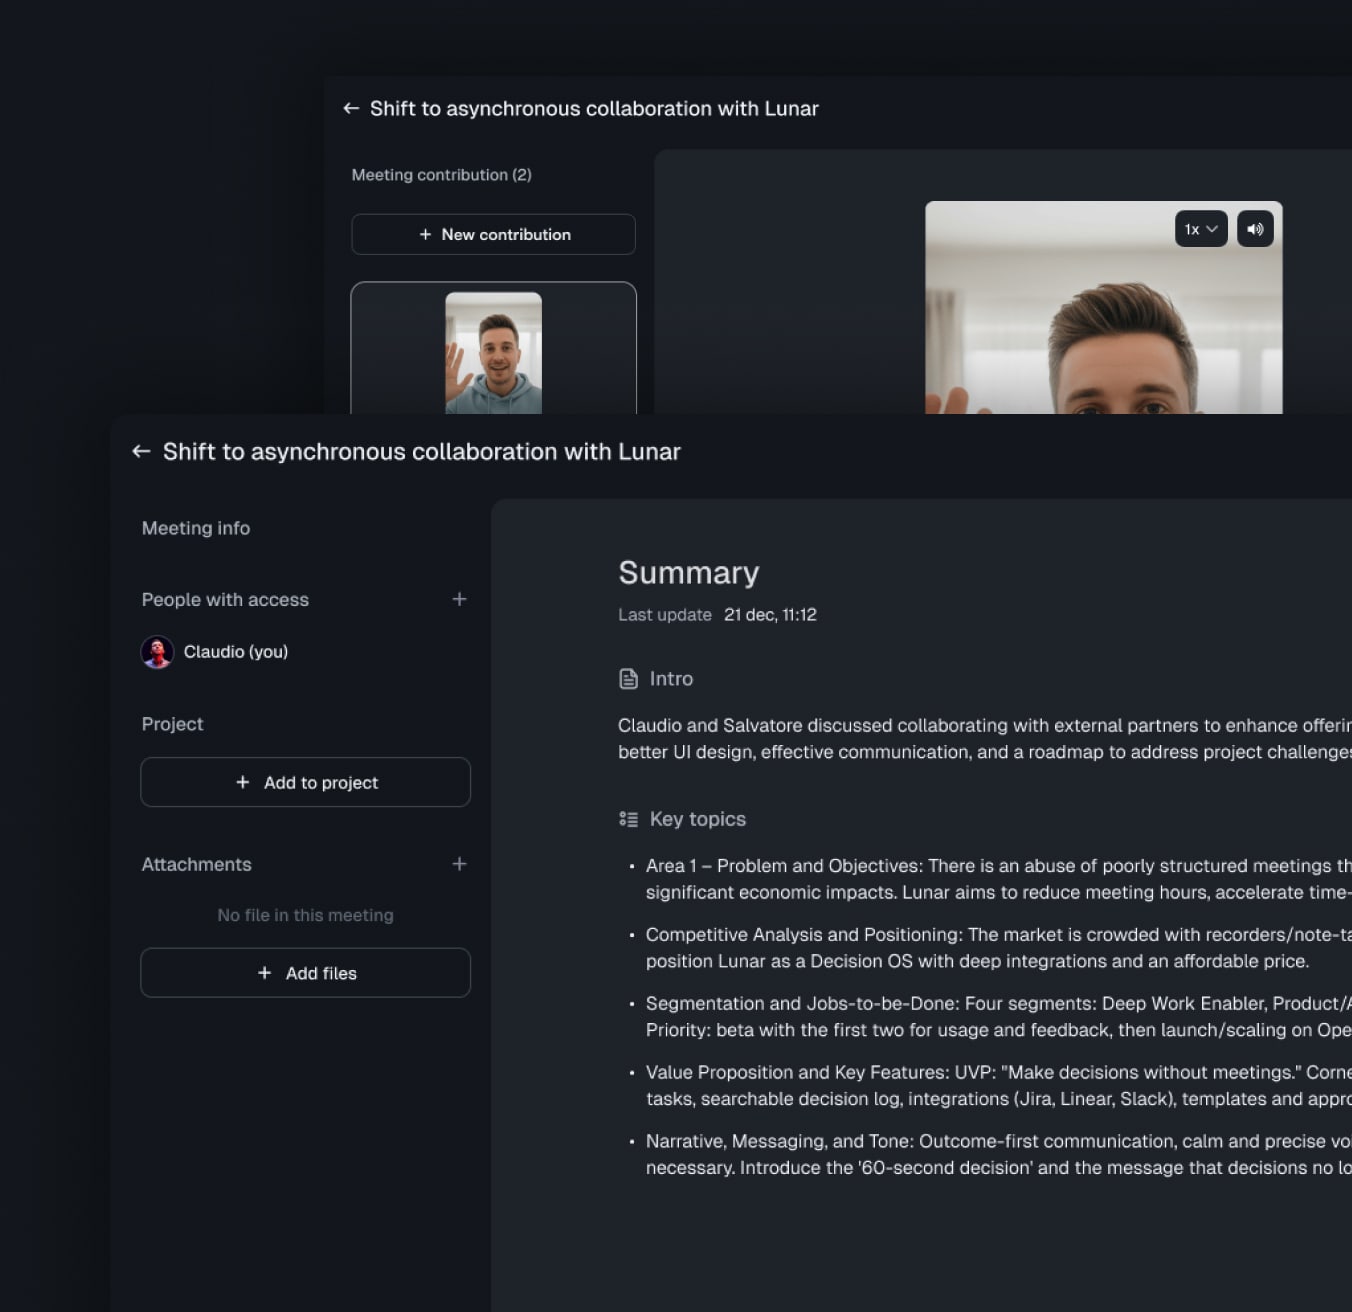Screen dimensions: 1352x1312
Task: Click the Value Proposition and Key Features bullet
Action: click(998, 1085)
